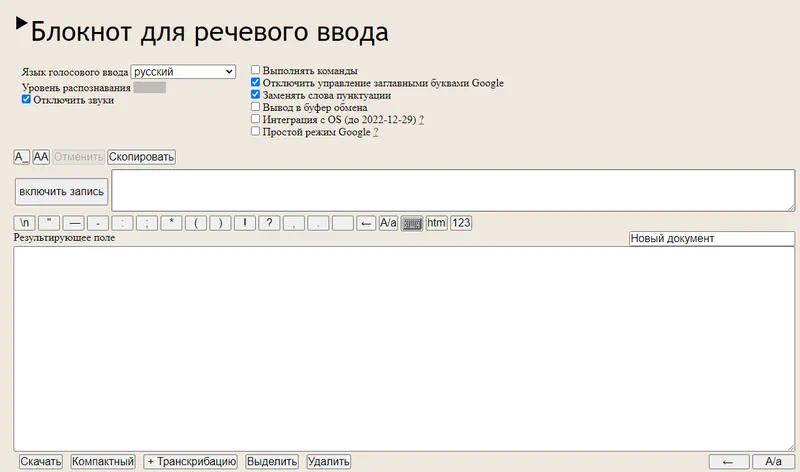Click the Выделить button
This screenshot has width=800, height=472.
click(272, 462)
